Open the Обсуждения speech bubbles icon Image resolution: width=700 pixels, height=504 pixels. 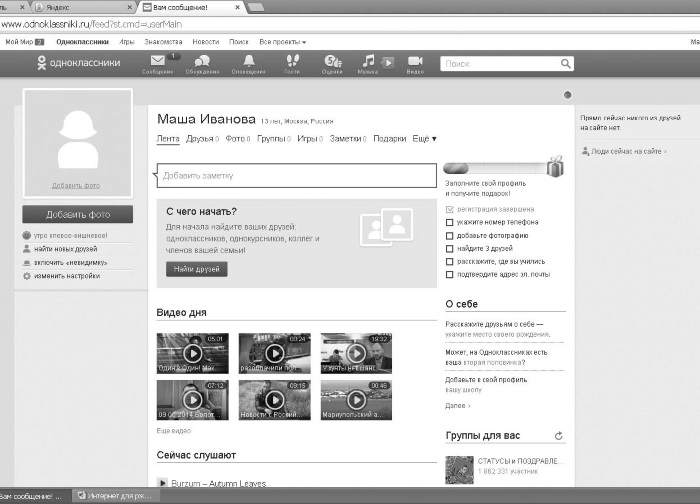[x=202, y=61]
